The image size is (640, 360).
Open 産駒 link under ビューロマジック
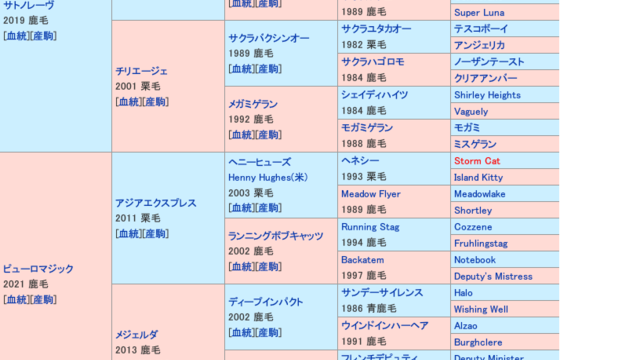(42, 299)
